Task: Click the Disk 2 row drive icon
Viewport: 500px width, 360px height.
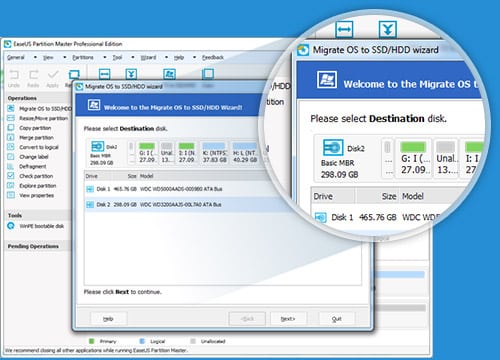Action: [x=90, y=205]
